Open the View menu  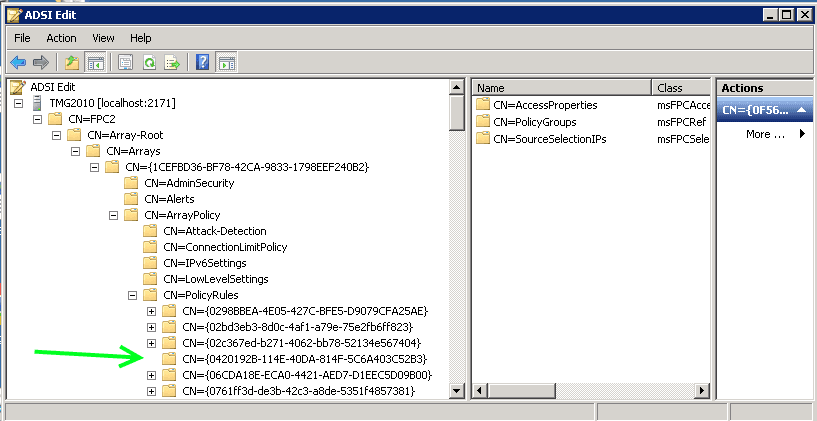click(x=103, y=38)
